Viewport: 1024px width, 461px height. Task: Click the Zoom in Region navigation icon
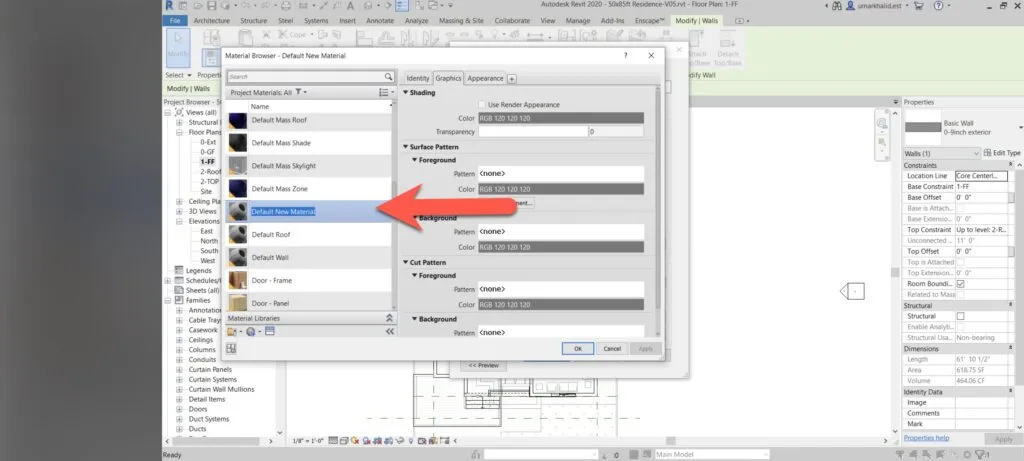point(882,142)
